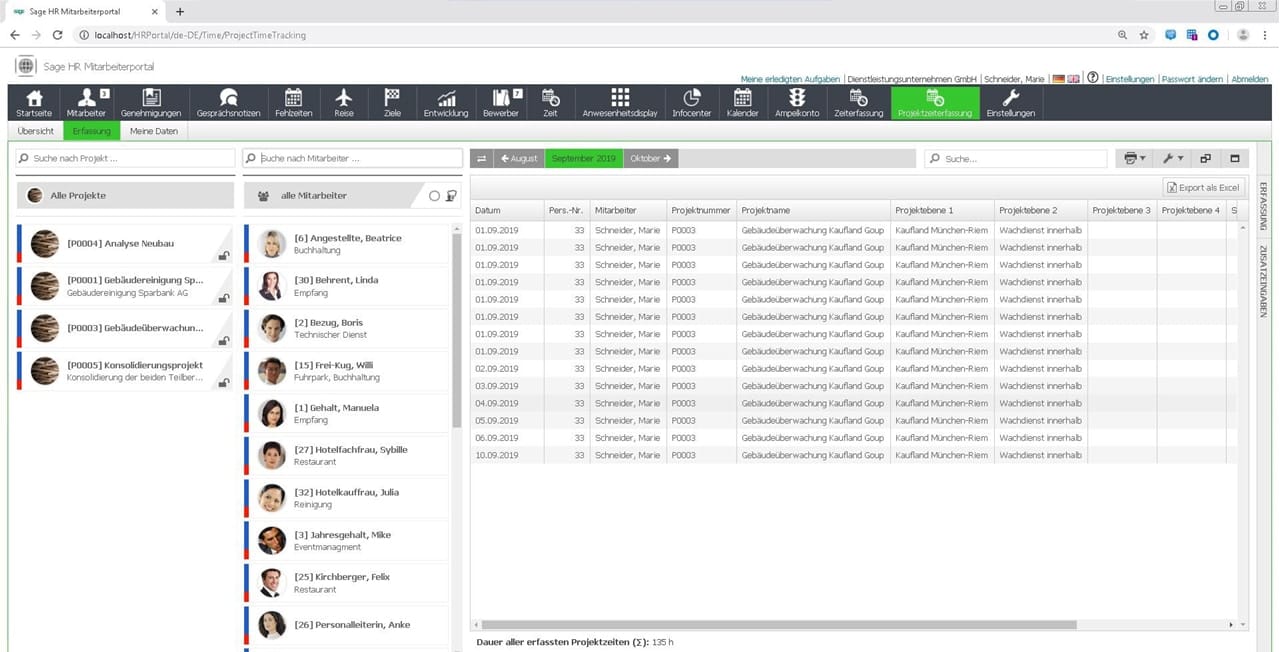
Task: Open Anwesenheitsdisplay module
Action: [620, 103]
